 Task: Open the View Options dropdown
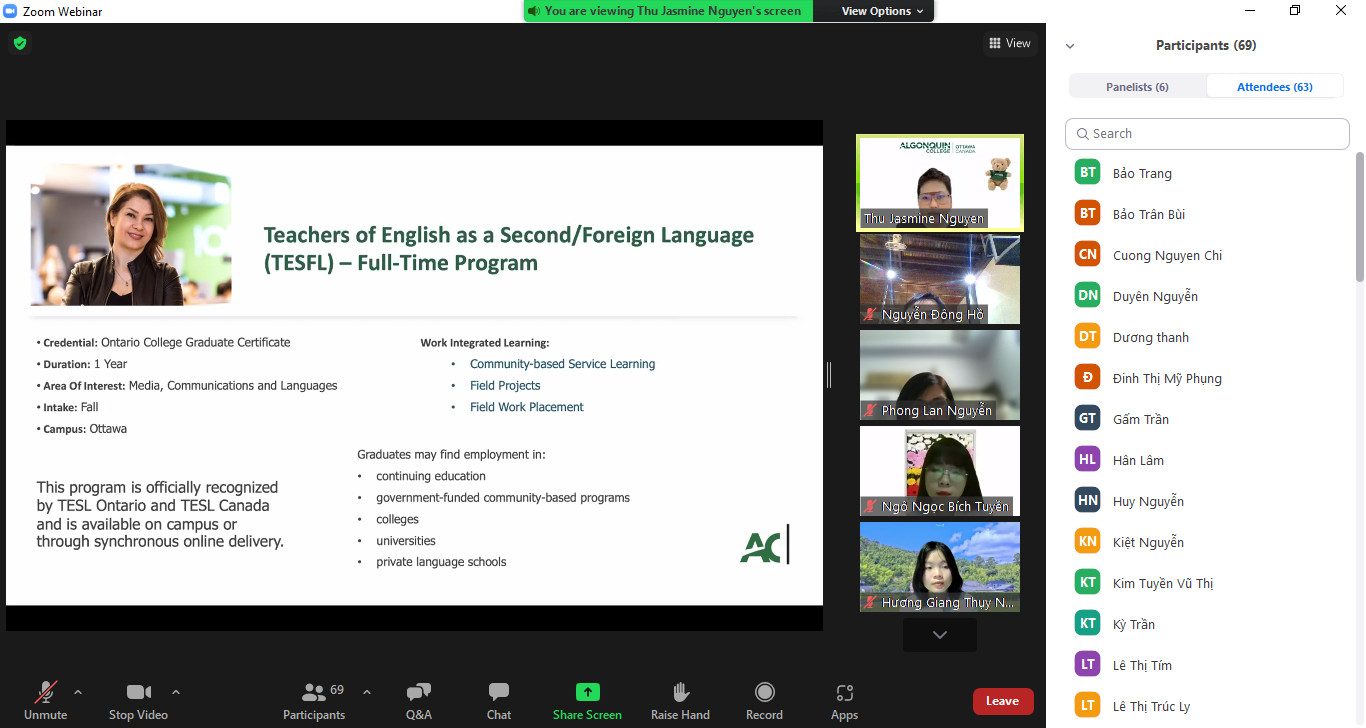pyautogui.click(x=875, y=11)
